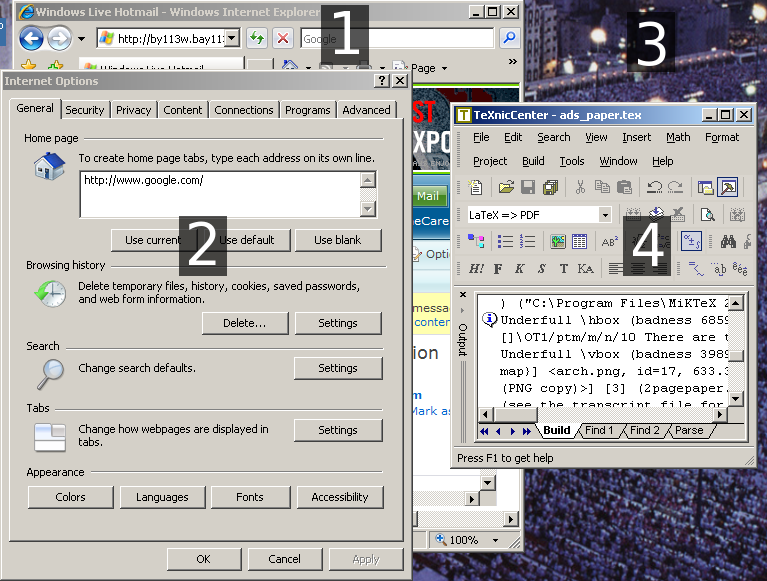
Task: Insert enumerate numbered list icon
Action: (x=527, y=241)
